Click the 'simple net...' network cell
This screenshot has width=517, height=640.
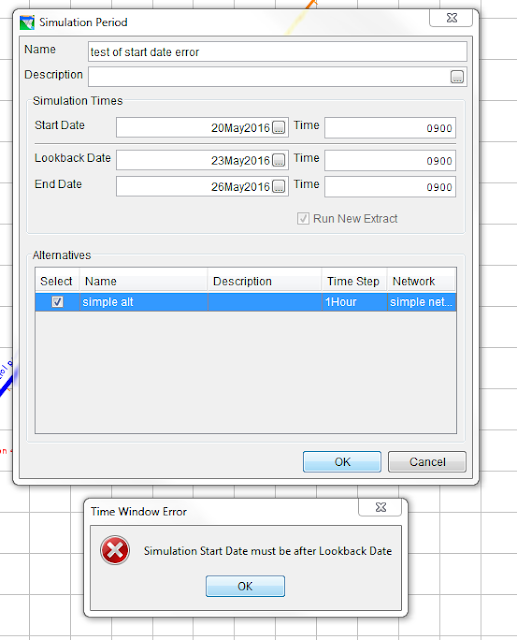click(x=422, y=302)
